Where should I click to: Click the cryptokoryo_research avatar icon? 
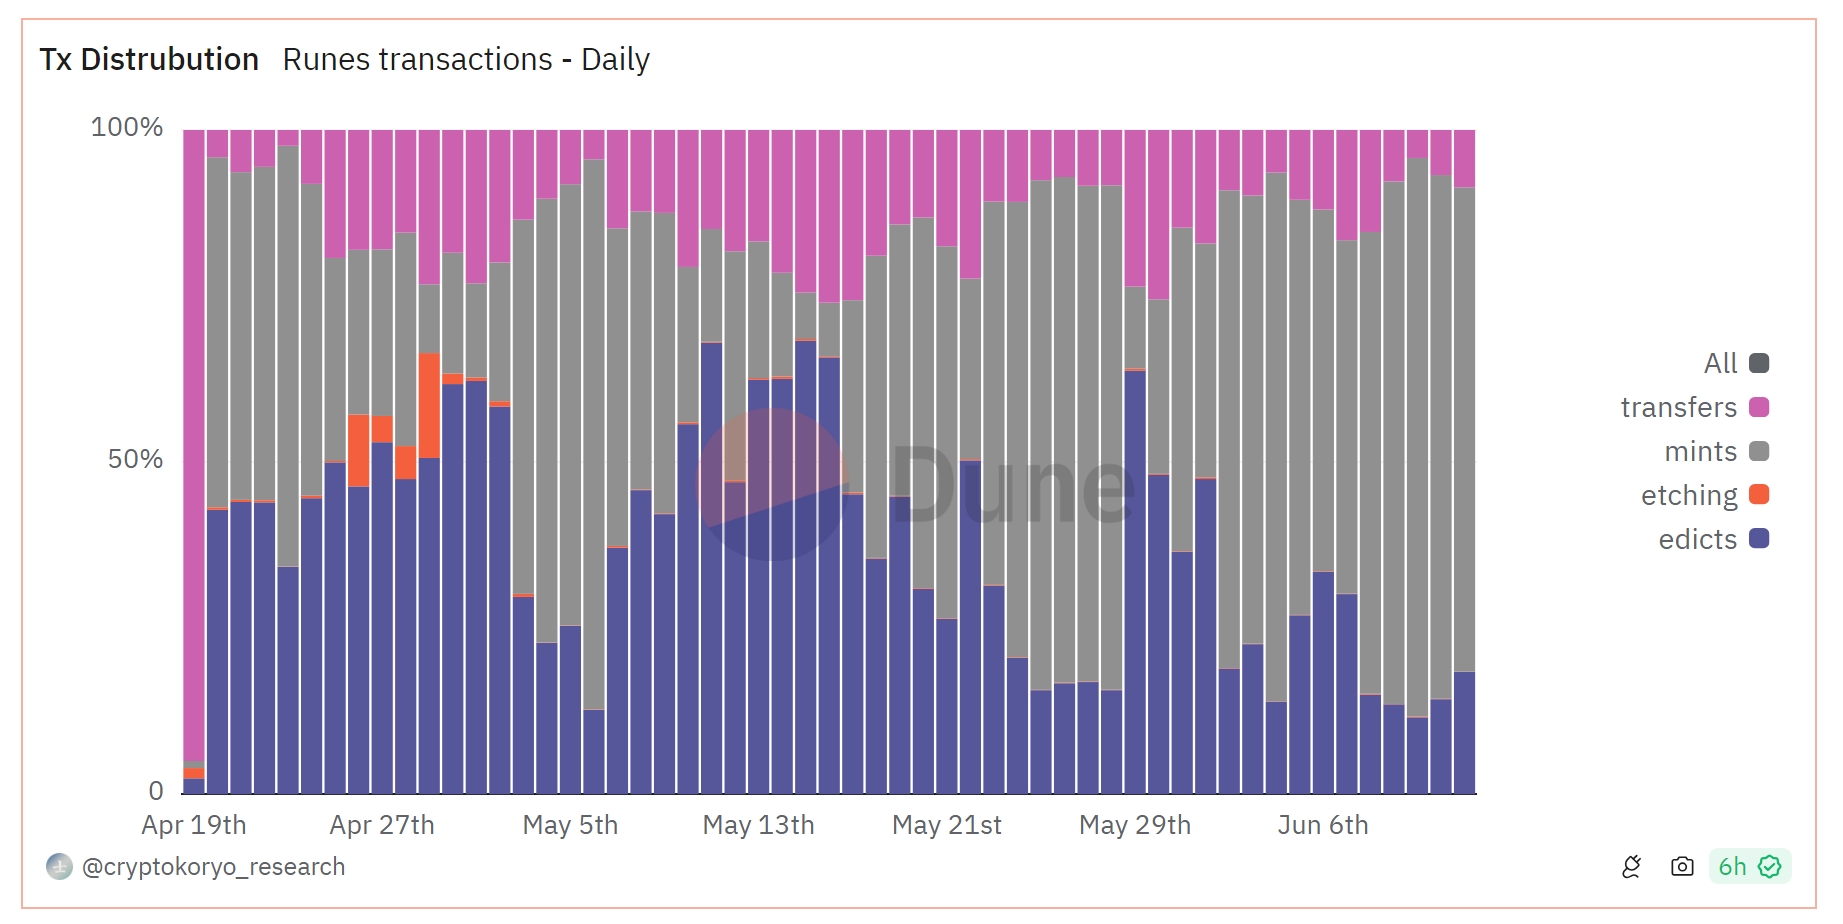pyautogui.click(x=59, y=866)
